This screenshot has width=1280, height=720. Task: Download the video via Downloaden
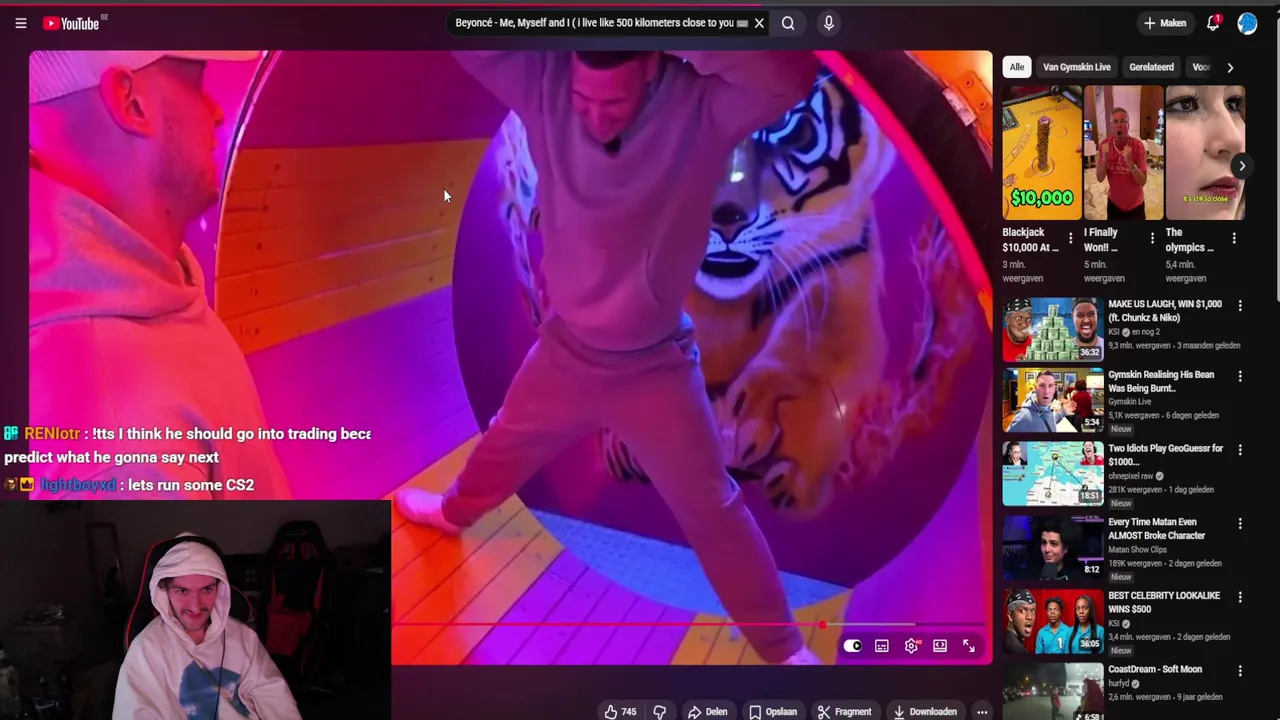coord(925,711)
